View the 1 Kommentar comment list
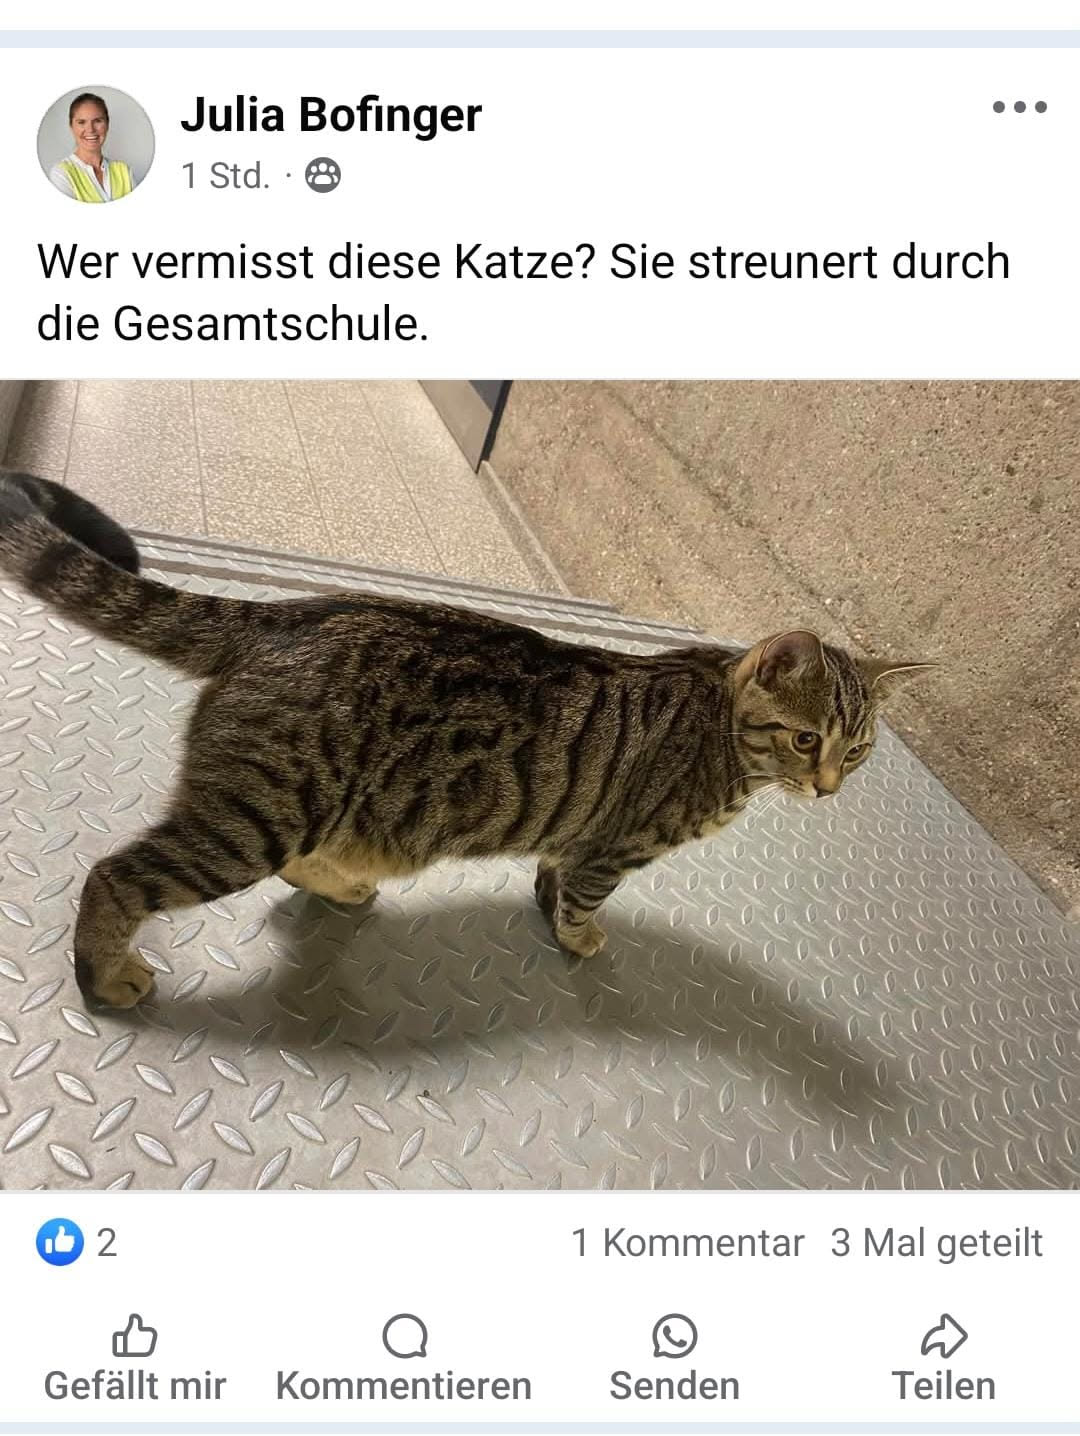Viewport: 1080px width, 1436px height. coord(687,1243)
